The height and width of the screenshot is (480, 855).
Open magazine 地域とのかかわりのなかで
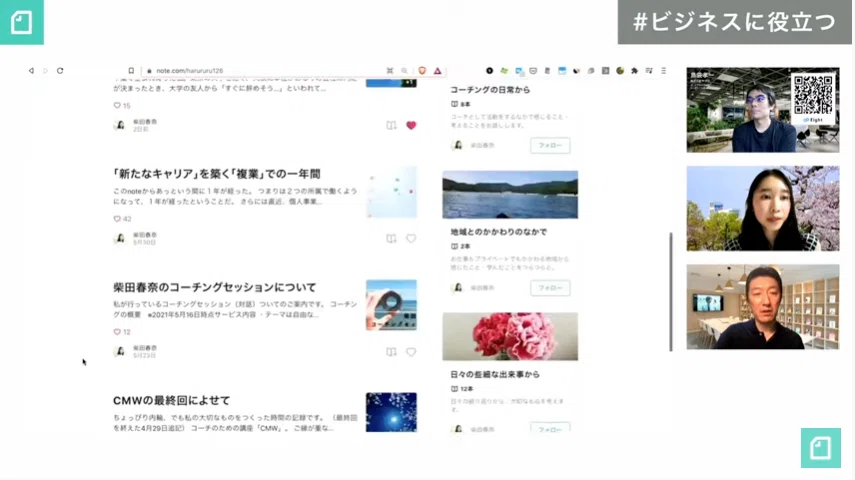pos(498,232)
